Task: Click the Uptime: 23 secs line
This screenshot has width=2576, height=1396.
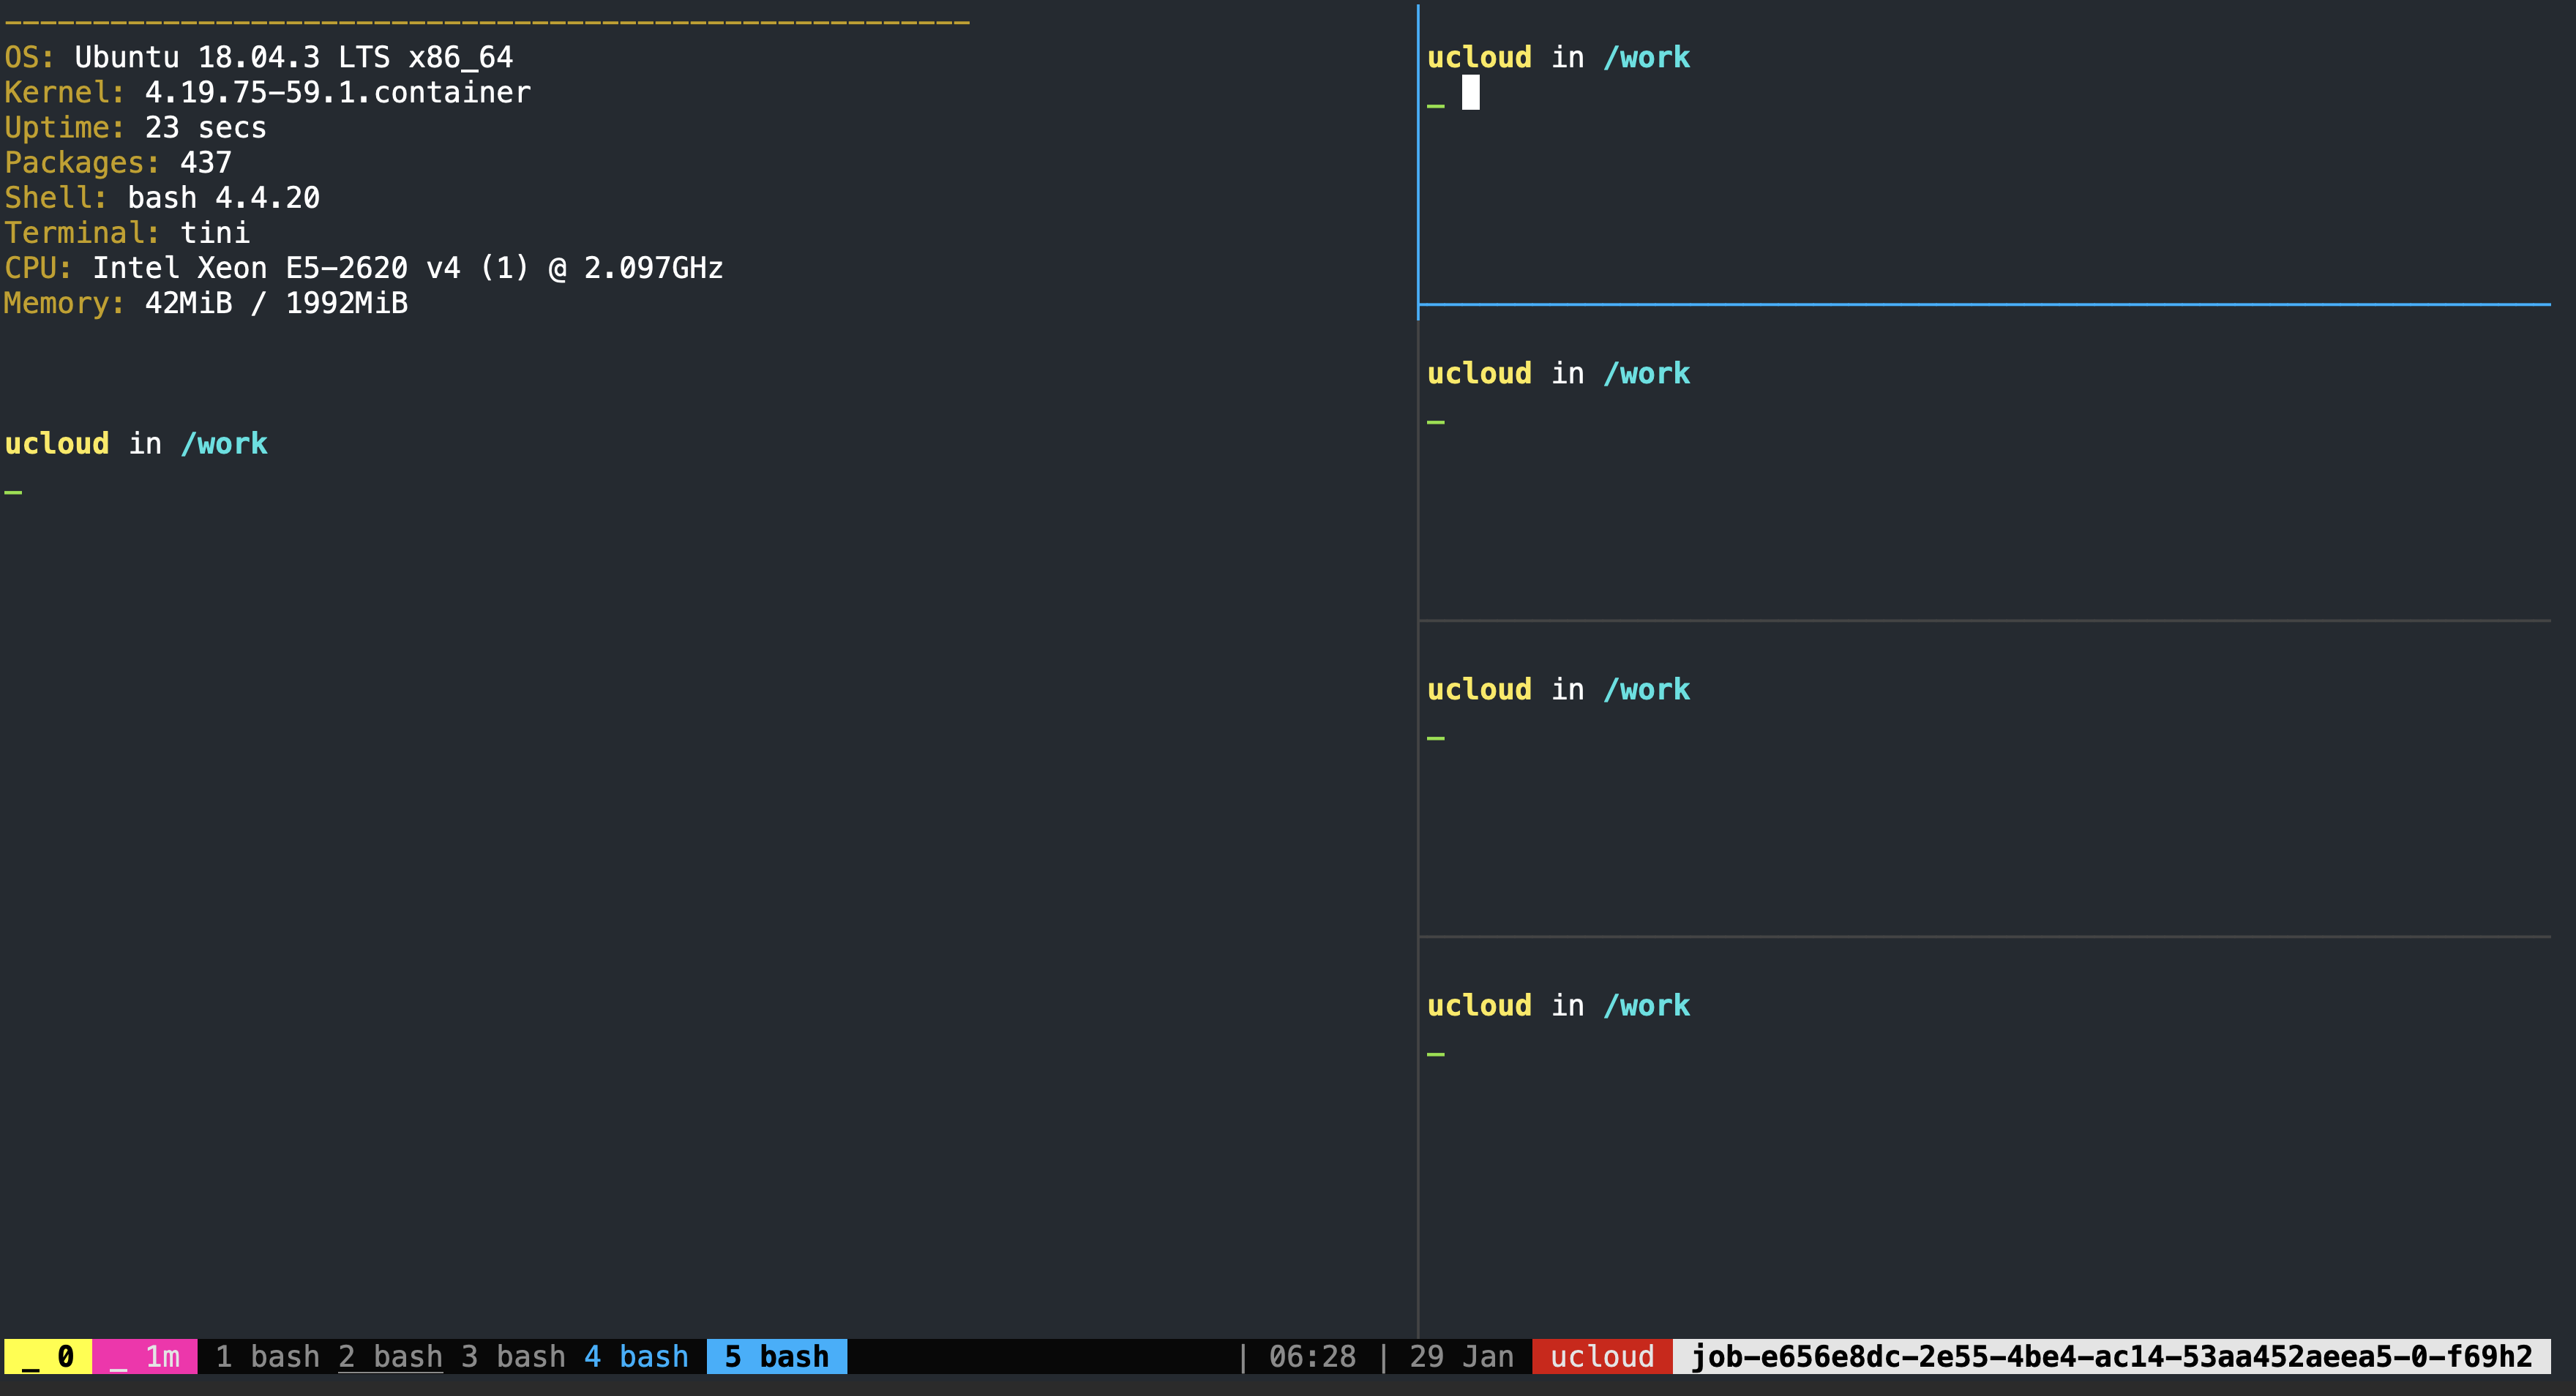Action: (135, 127)
